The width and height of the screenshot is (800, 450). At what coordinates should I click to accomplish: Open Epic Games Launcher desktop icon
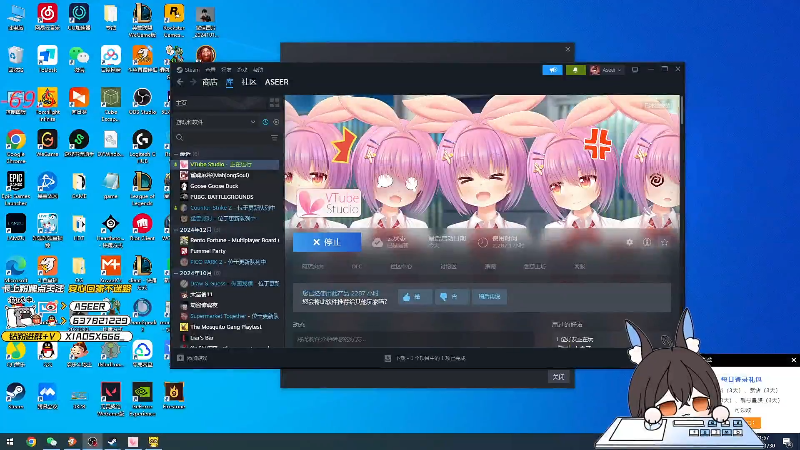coord(16,187)
